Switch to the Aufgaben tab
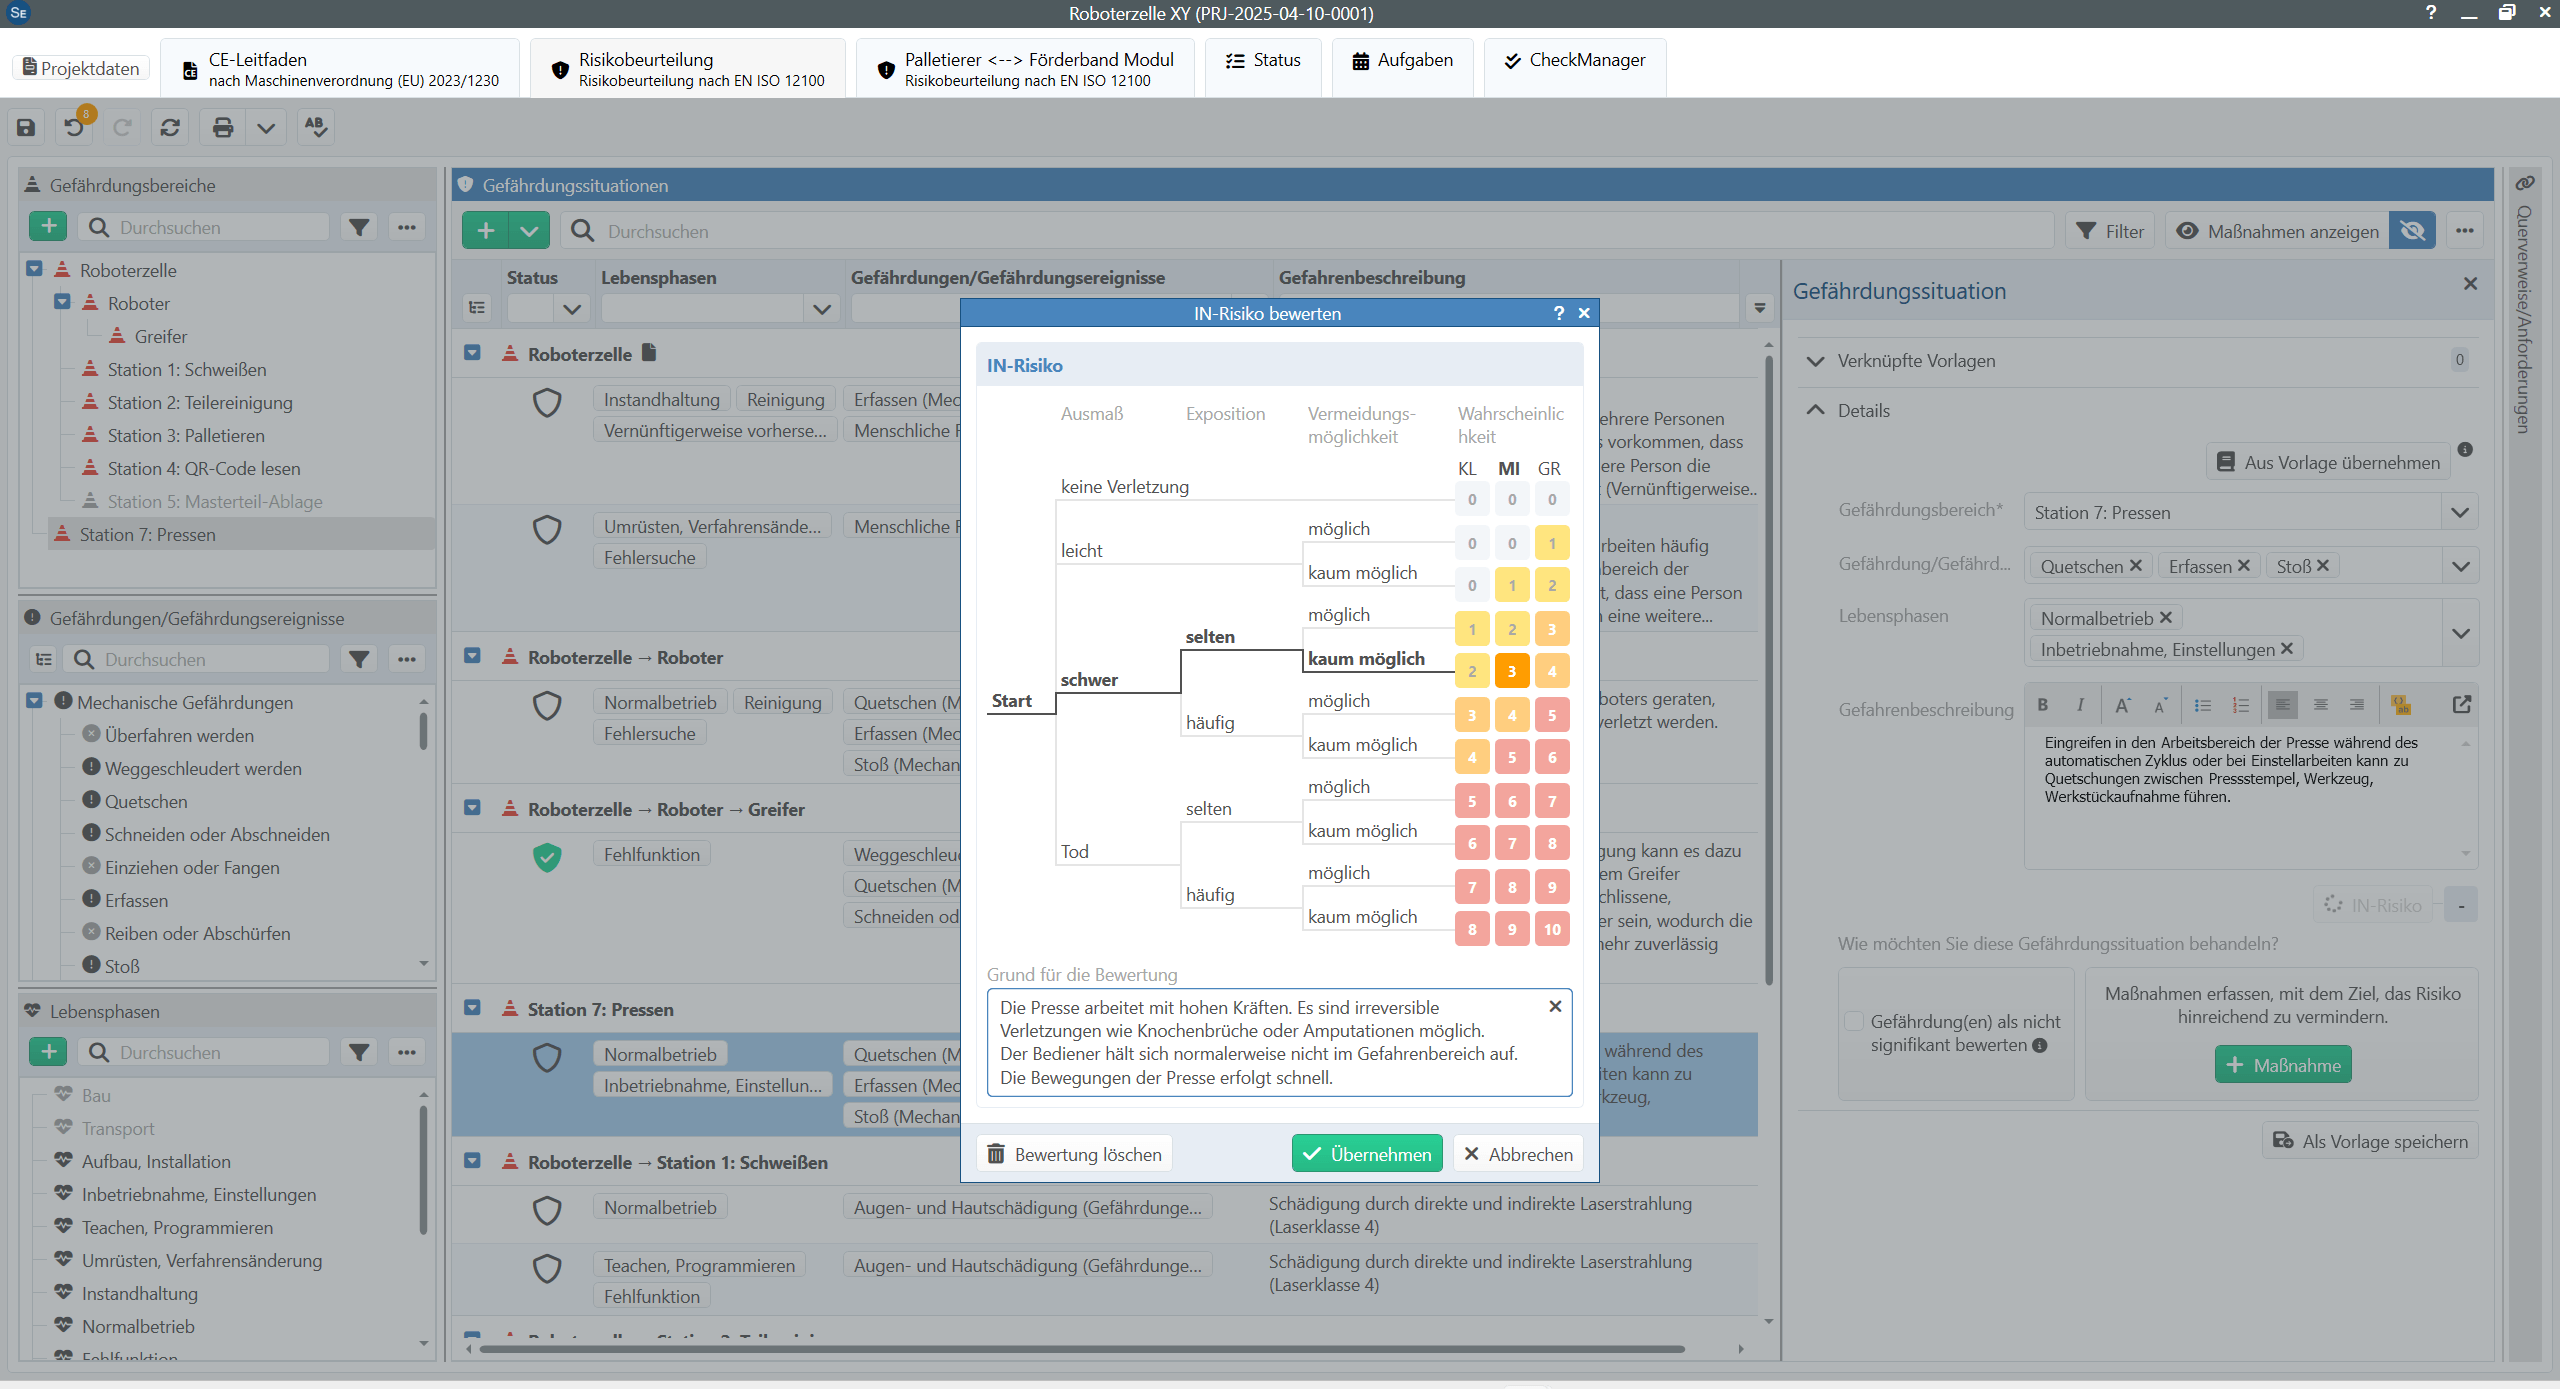 1402,60
